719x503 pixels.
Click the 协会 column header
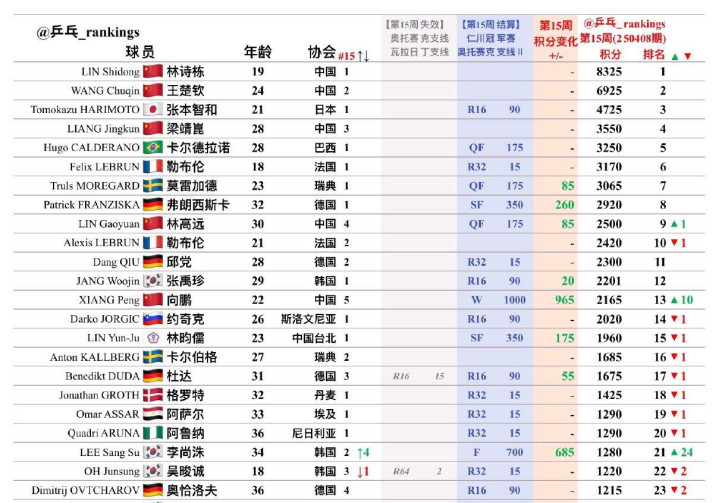[x=322, y=52]
